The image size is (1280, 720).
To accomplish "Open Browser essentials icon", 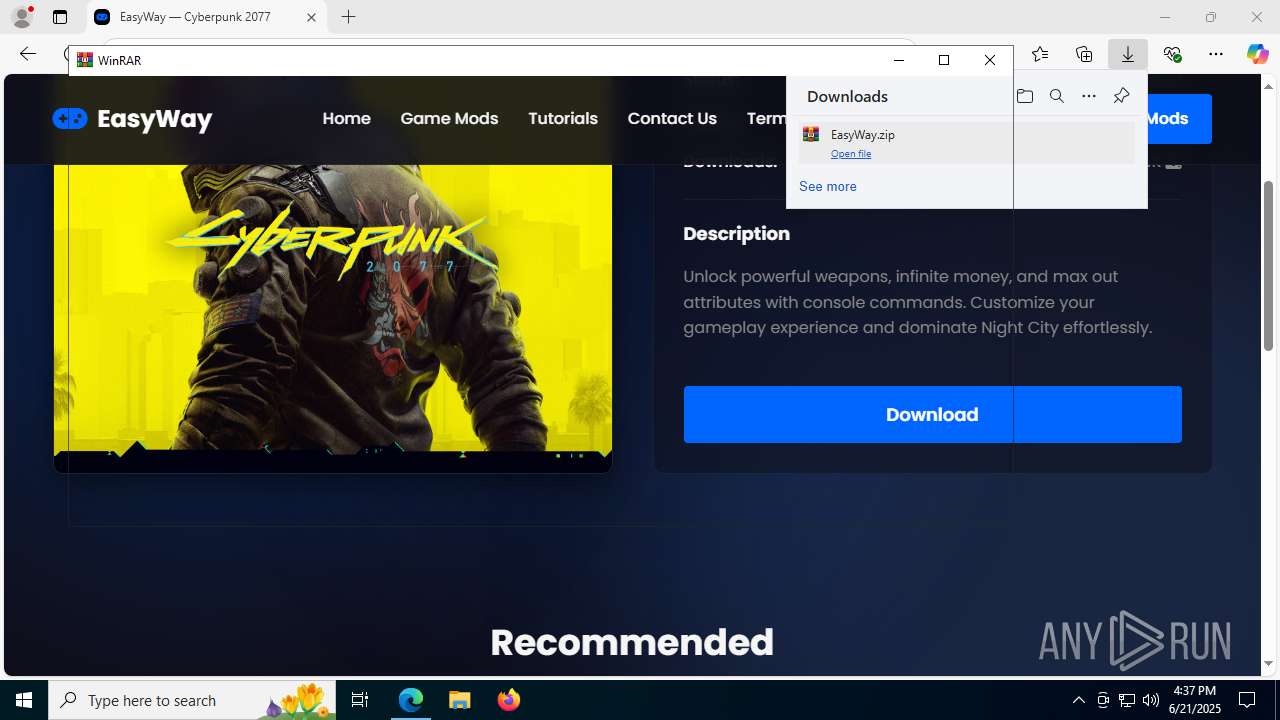I will (1172, 54).
